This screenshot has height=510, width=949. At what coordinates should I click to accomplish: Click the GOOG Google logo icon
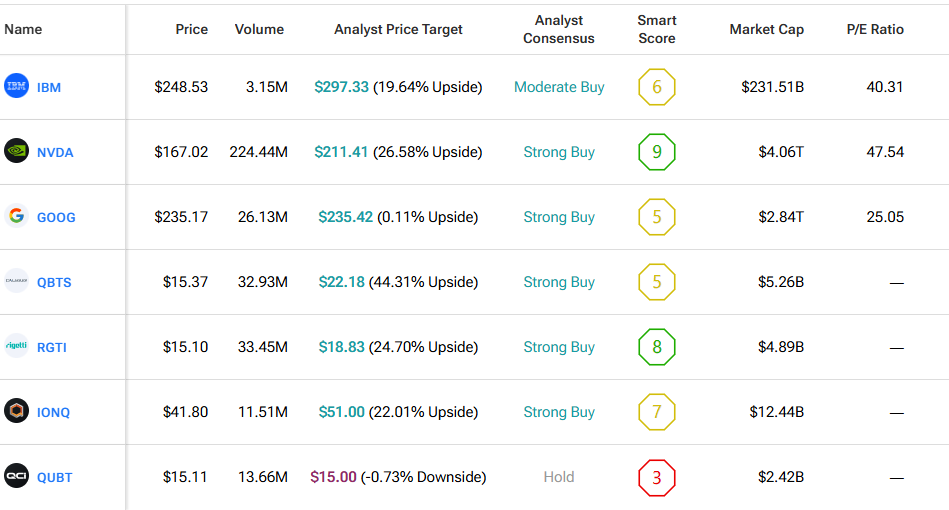17,217
